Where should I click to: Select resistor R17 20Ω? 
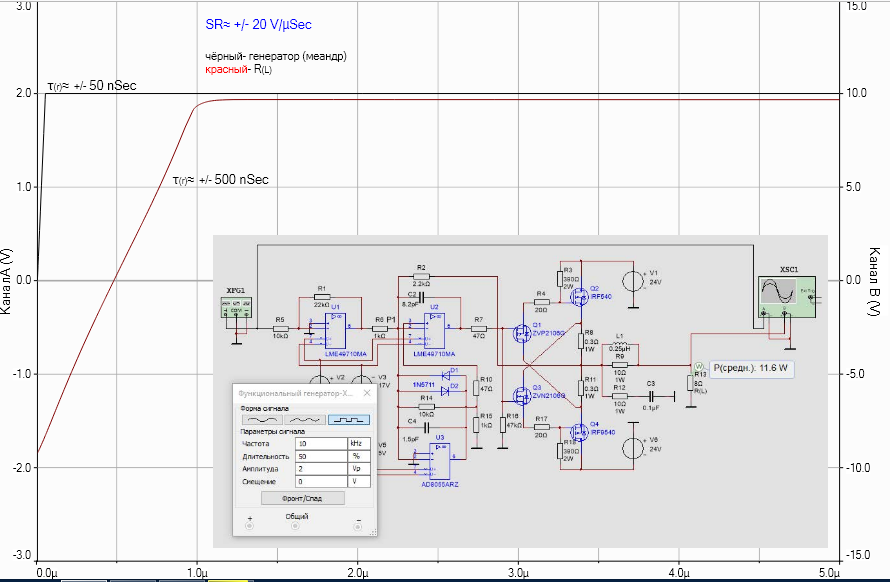click(x=542, y=426)
